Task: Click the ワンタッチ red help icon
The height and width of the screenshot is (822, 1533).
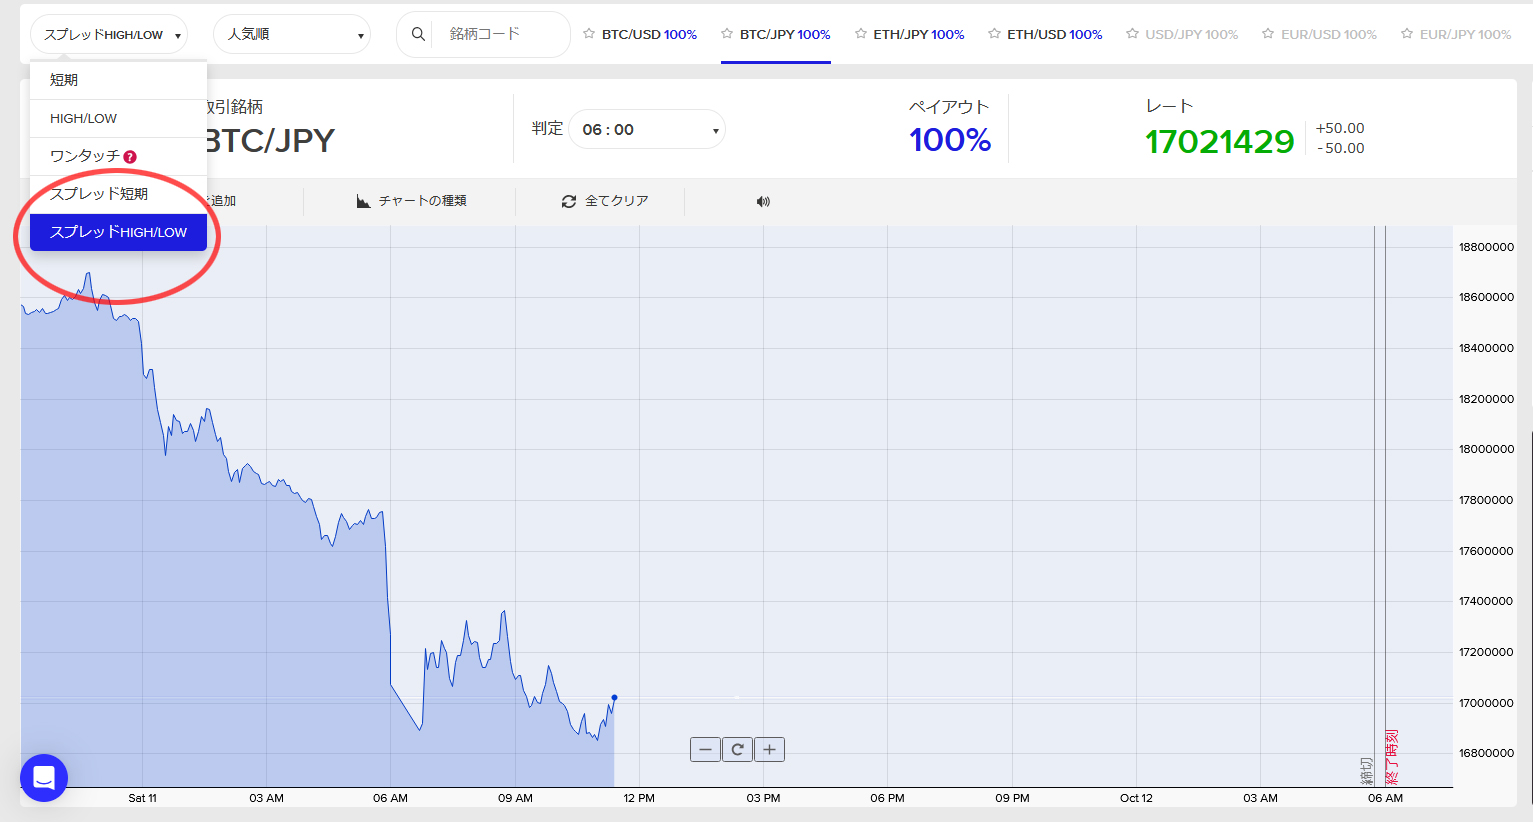Action: pyautogui.click(x=130, y=157)
